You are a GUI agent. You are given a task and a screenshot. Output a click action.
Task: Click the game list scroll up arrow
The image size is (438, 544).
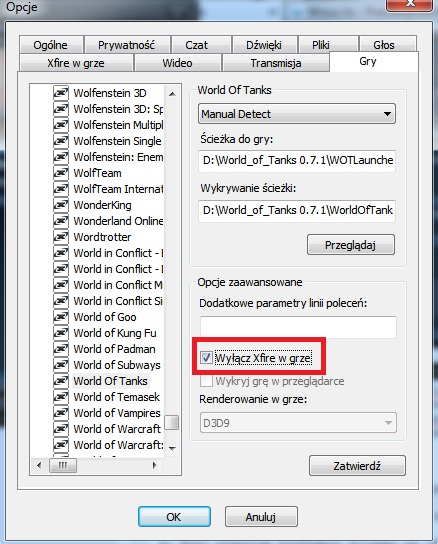172,94
